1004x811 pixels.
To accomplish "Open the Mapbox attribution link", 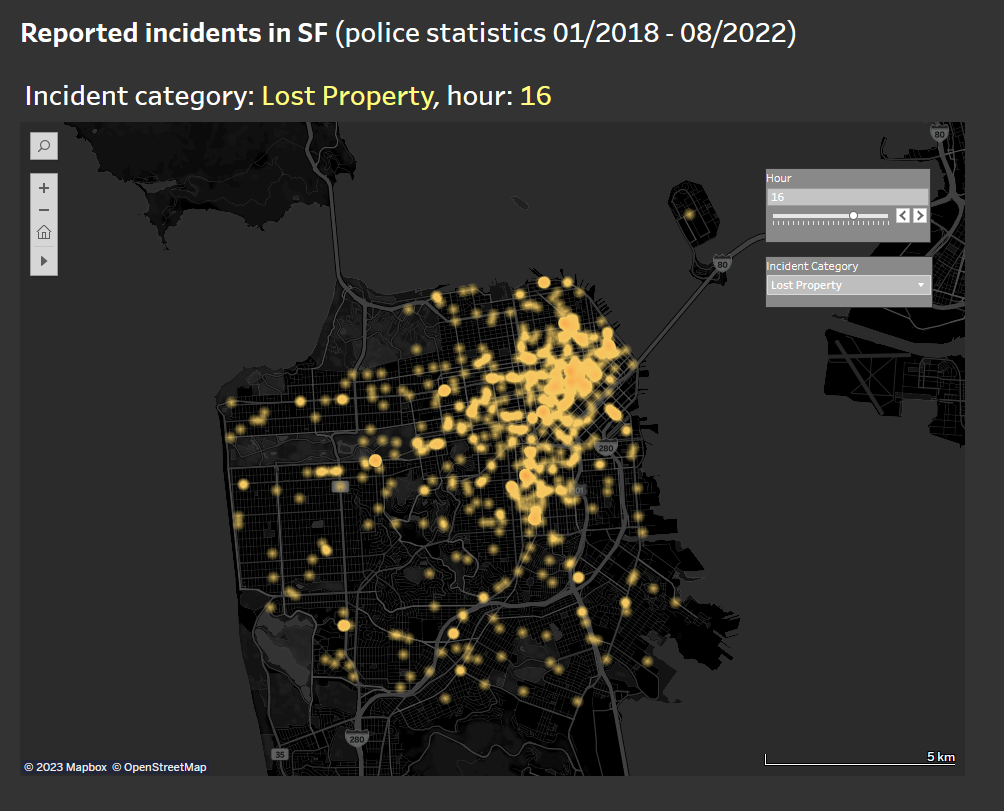I will 65,767.
